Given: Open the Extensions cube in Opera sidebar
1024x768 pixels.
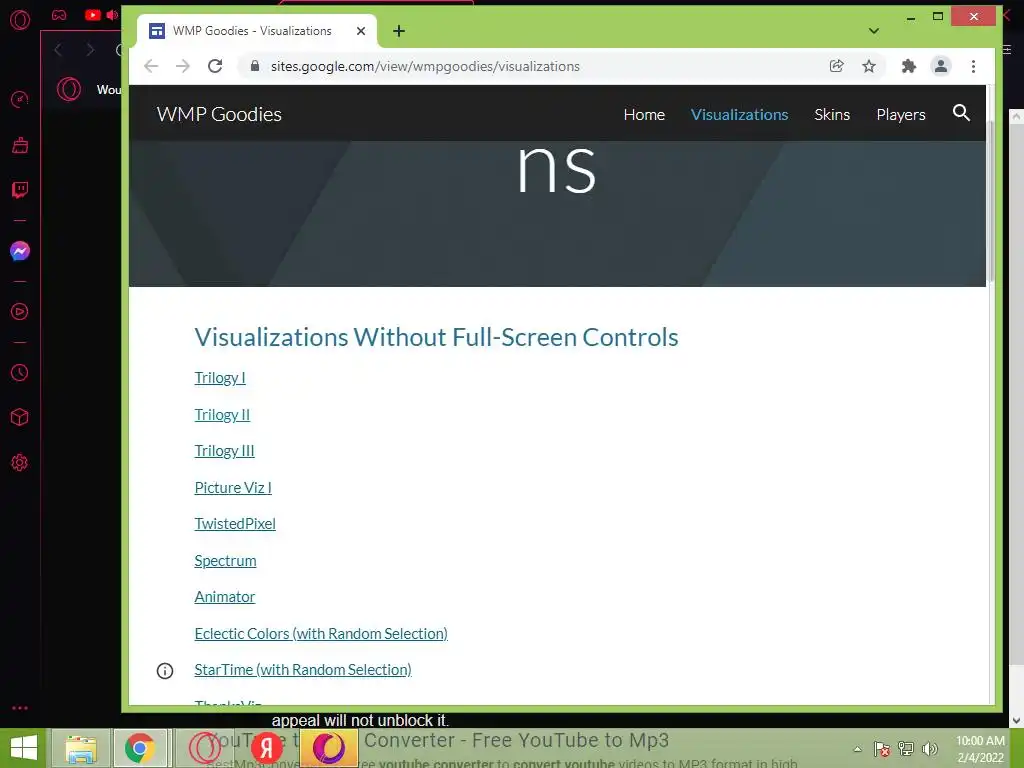Looking at the screenshot, I should tap(20, 417).
